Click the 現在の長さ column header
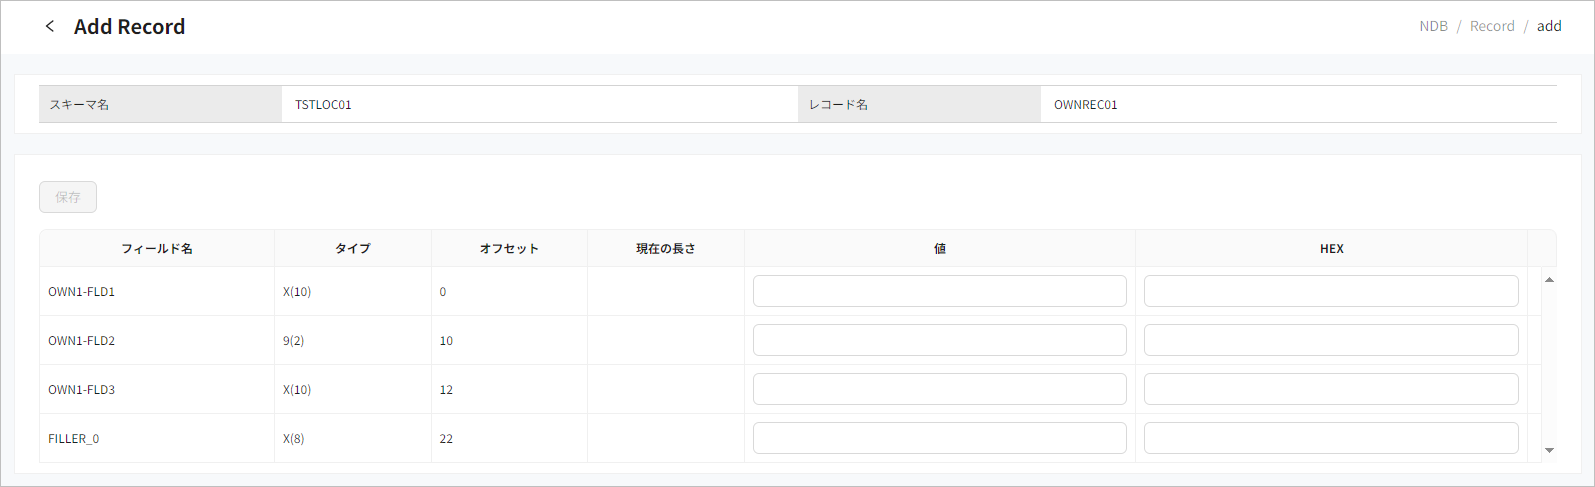Screen dimensions: 1595x487 665,249
